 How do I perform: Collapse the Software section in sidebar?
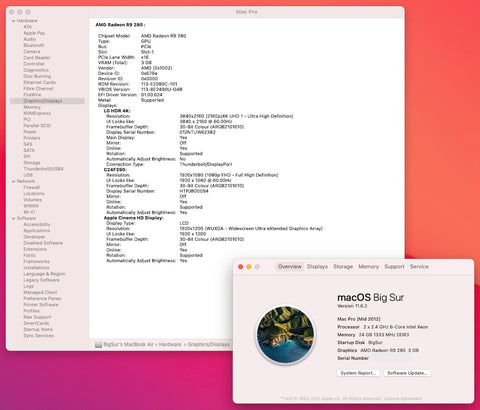[13, 218]
